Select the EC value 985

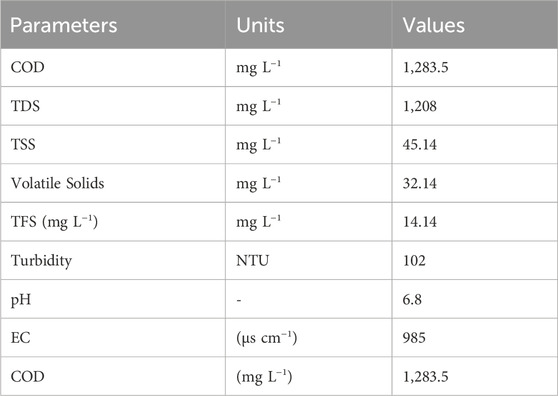(x=414, y=338)
